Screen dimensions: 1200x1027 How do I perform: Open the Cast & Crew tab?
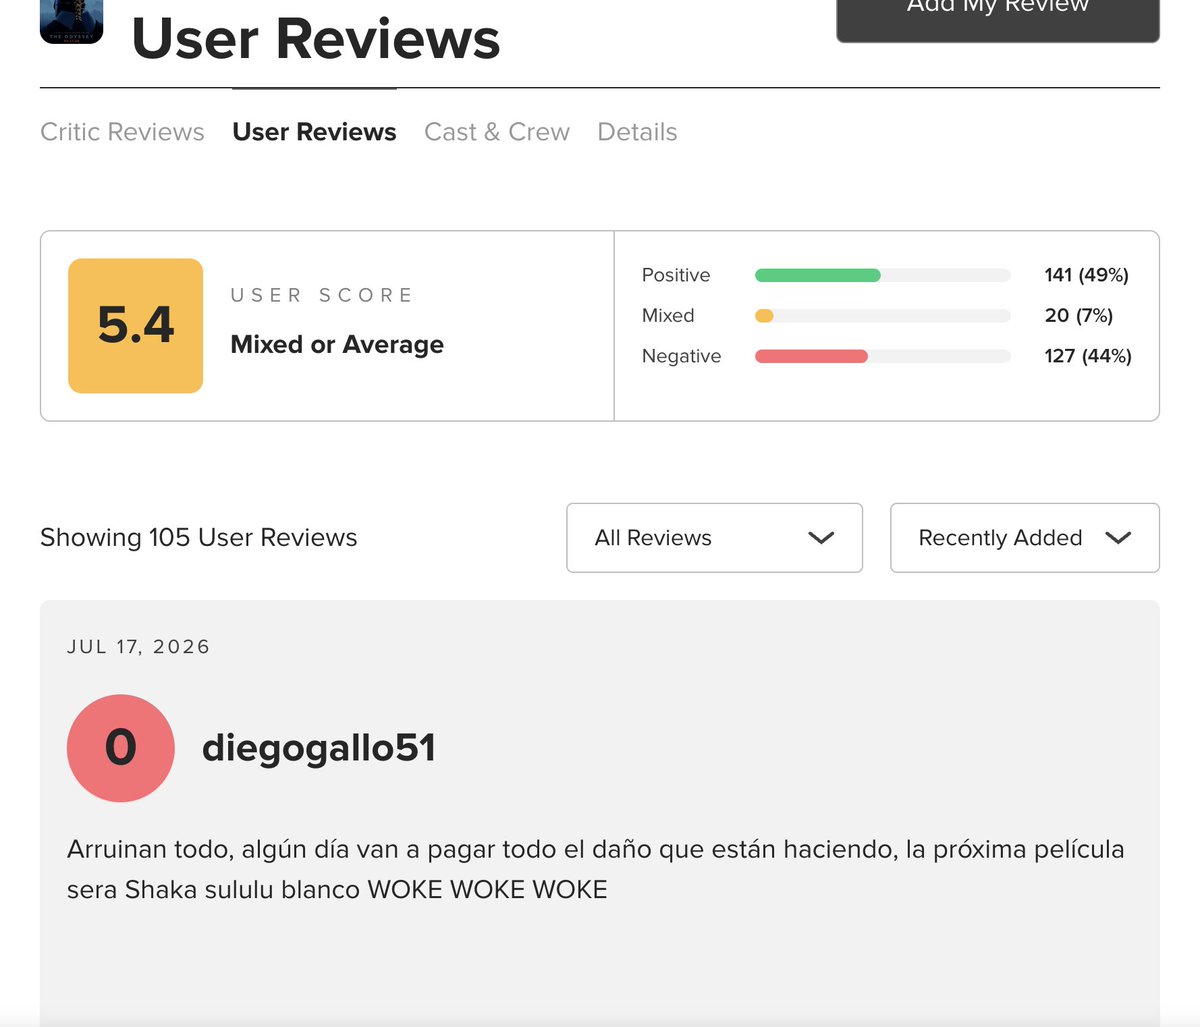[x=497, y=132]
